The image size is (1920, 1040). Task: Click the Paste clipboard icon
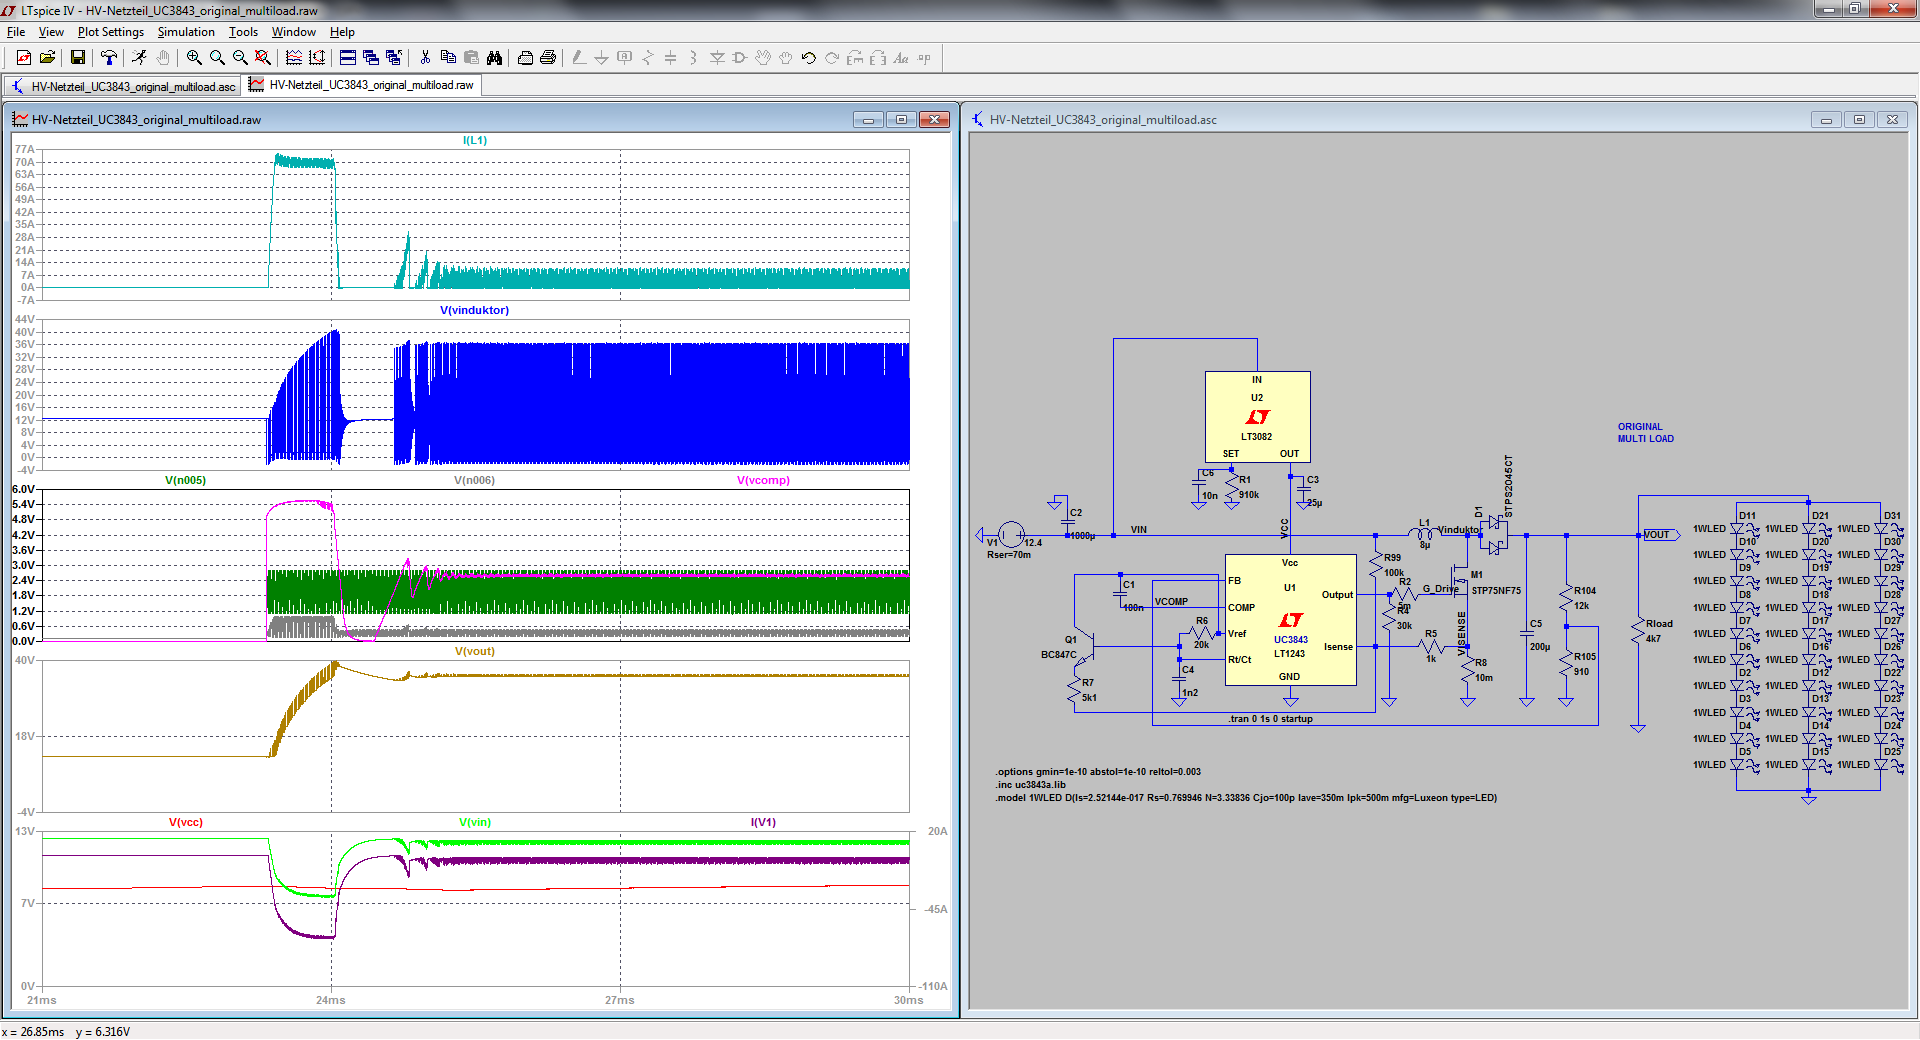pyautogui.click(x=471, y=58)
